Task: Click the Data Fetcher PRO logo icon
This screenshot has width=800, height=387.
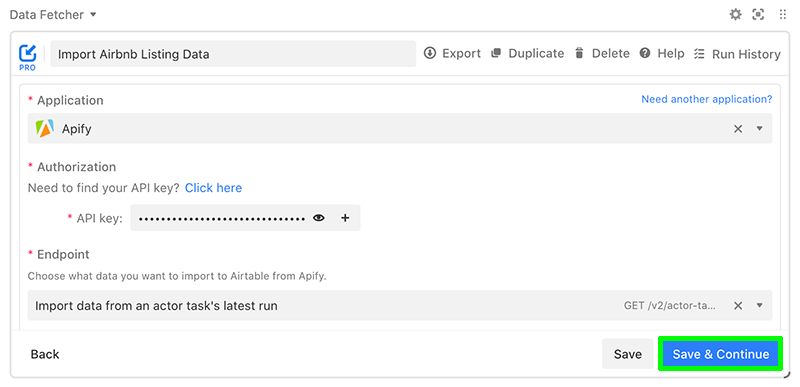Action: [x=28, y=57]
